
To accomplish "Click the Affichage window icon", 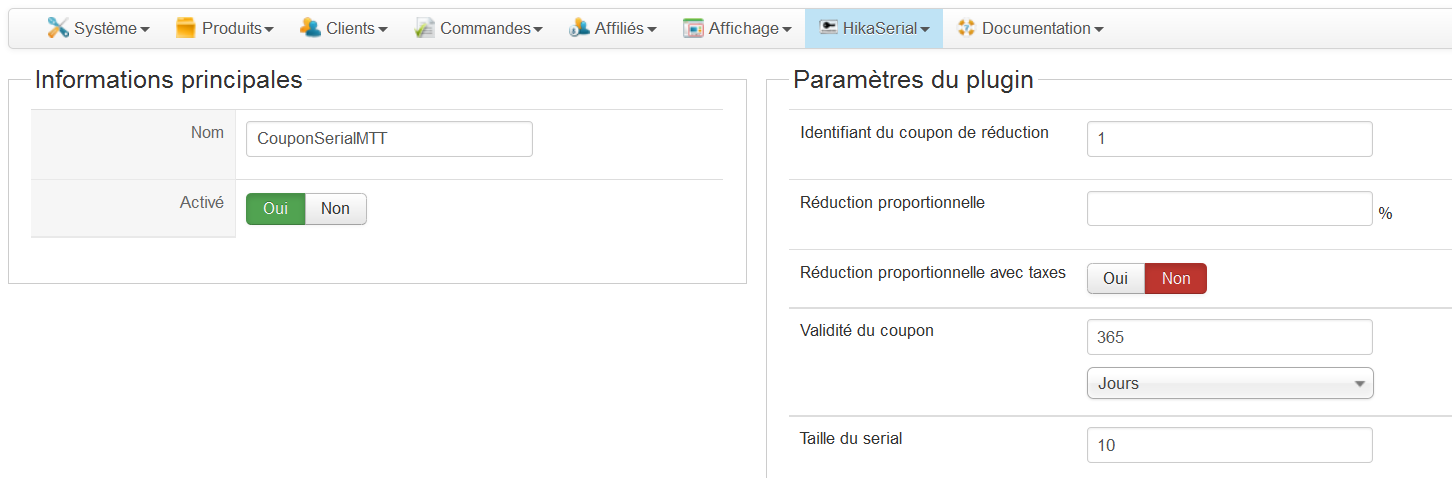I will click(693, 28).
